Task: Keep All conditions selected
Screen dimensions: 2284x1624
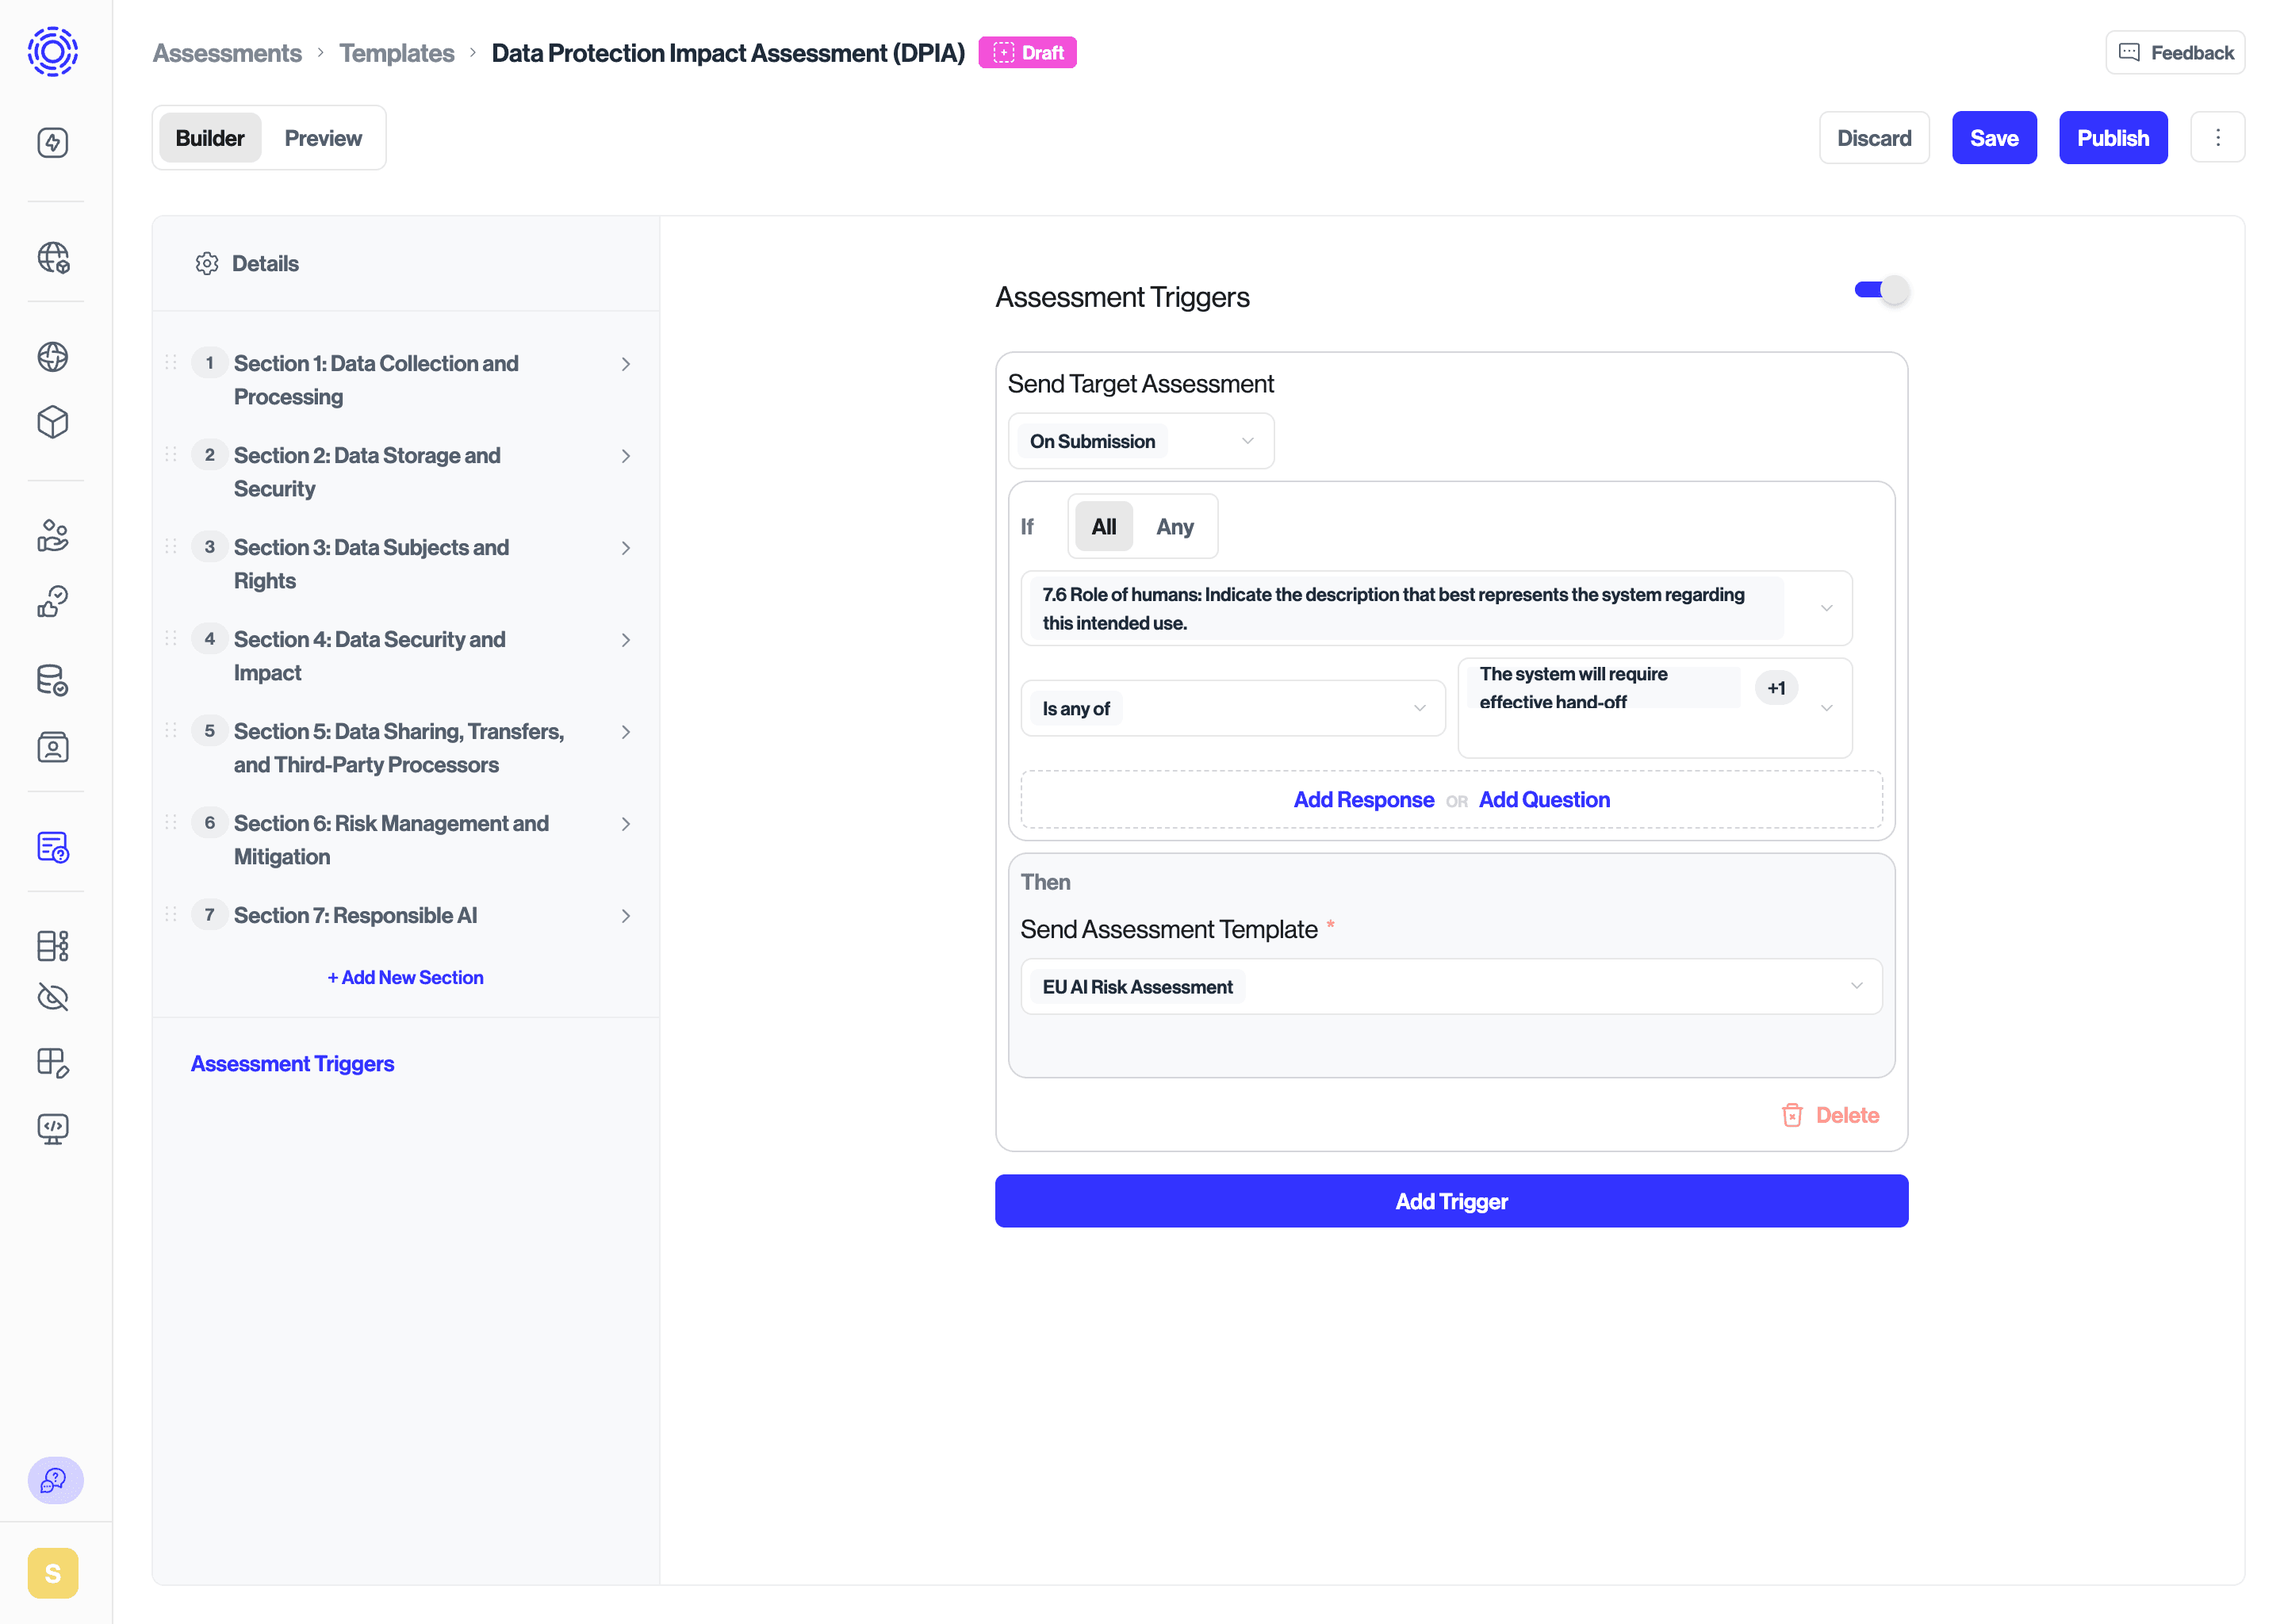Action: 1102,526
